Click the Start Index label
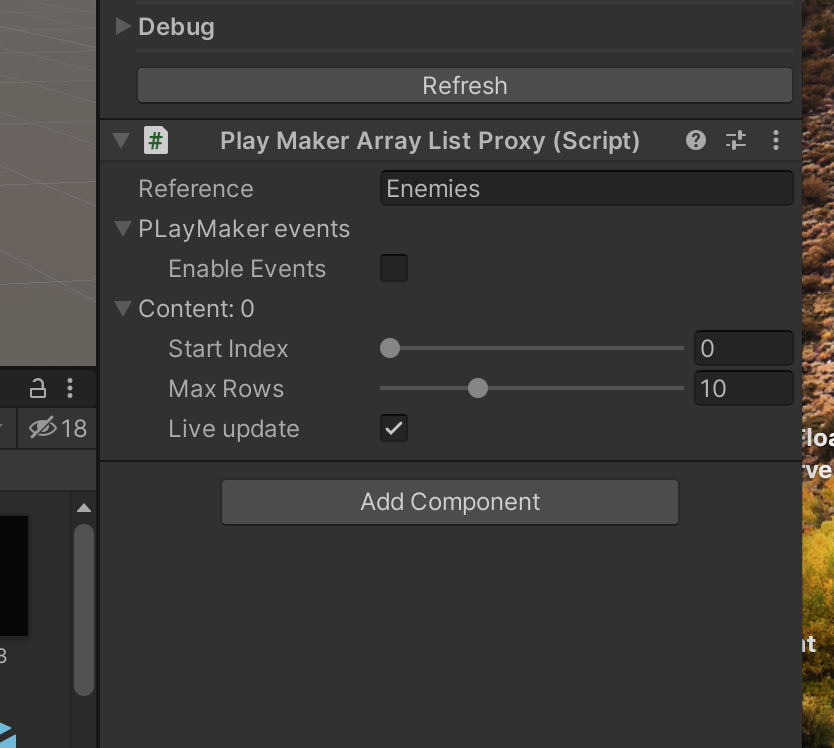This screenshot has width=834, height=748. pyautogui.click(x=228, y=348)
